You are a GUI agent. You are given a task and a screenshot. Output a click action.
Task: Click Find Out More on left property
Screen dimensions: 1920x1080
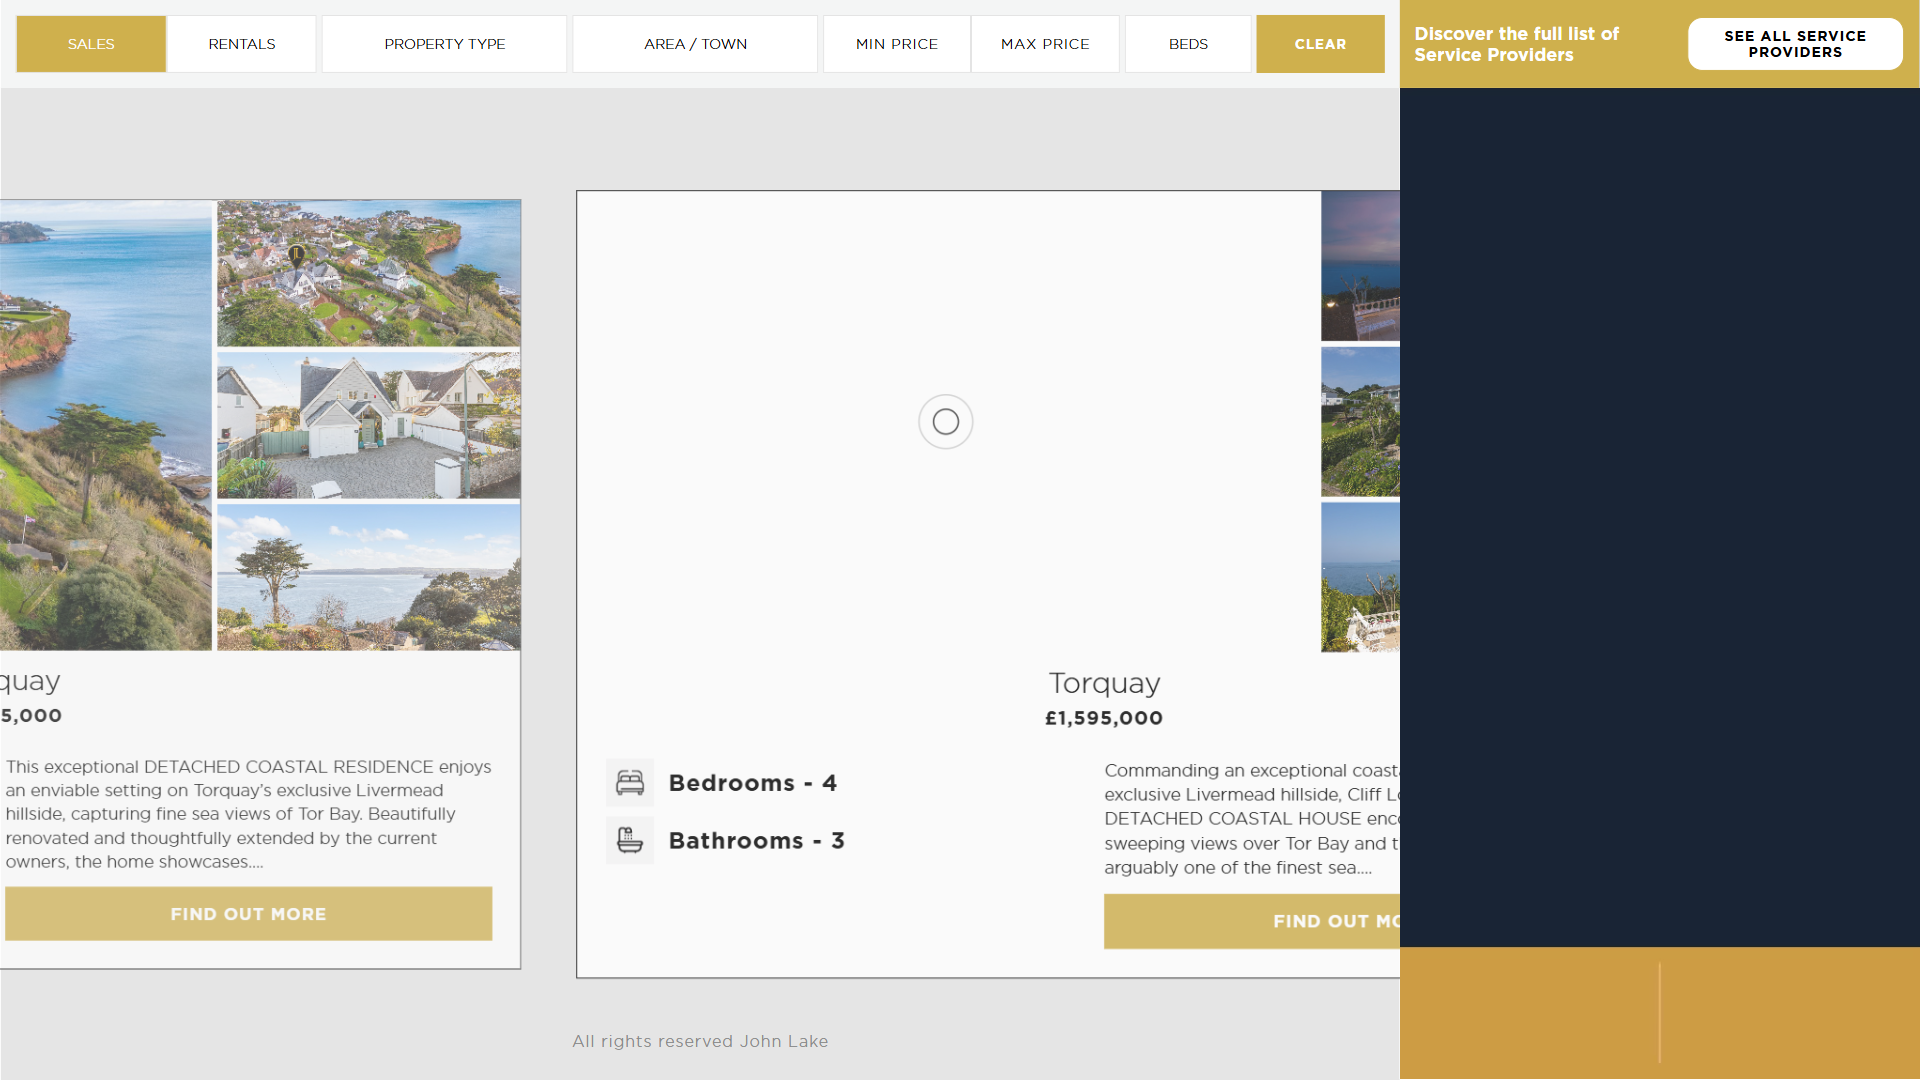click(248, 914)
